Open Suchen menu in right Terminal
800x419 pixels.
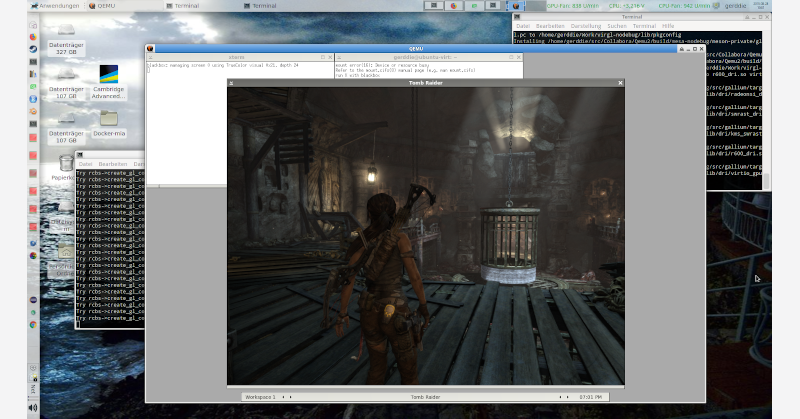coord(617,26)
